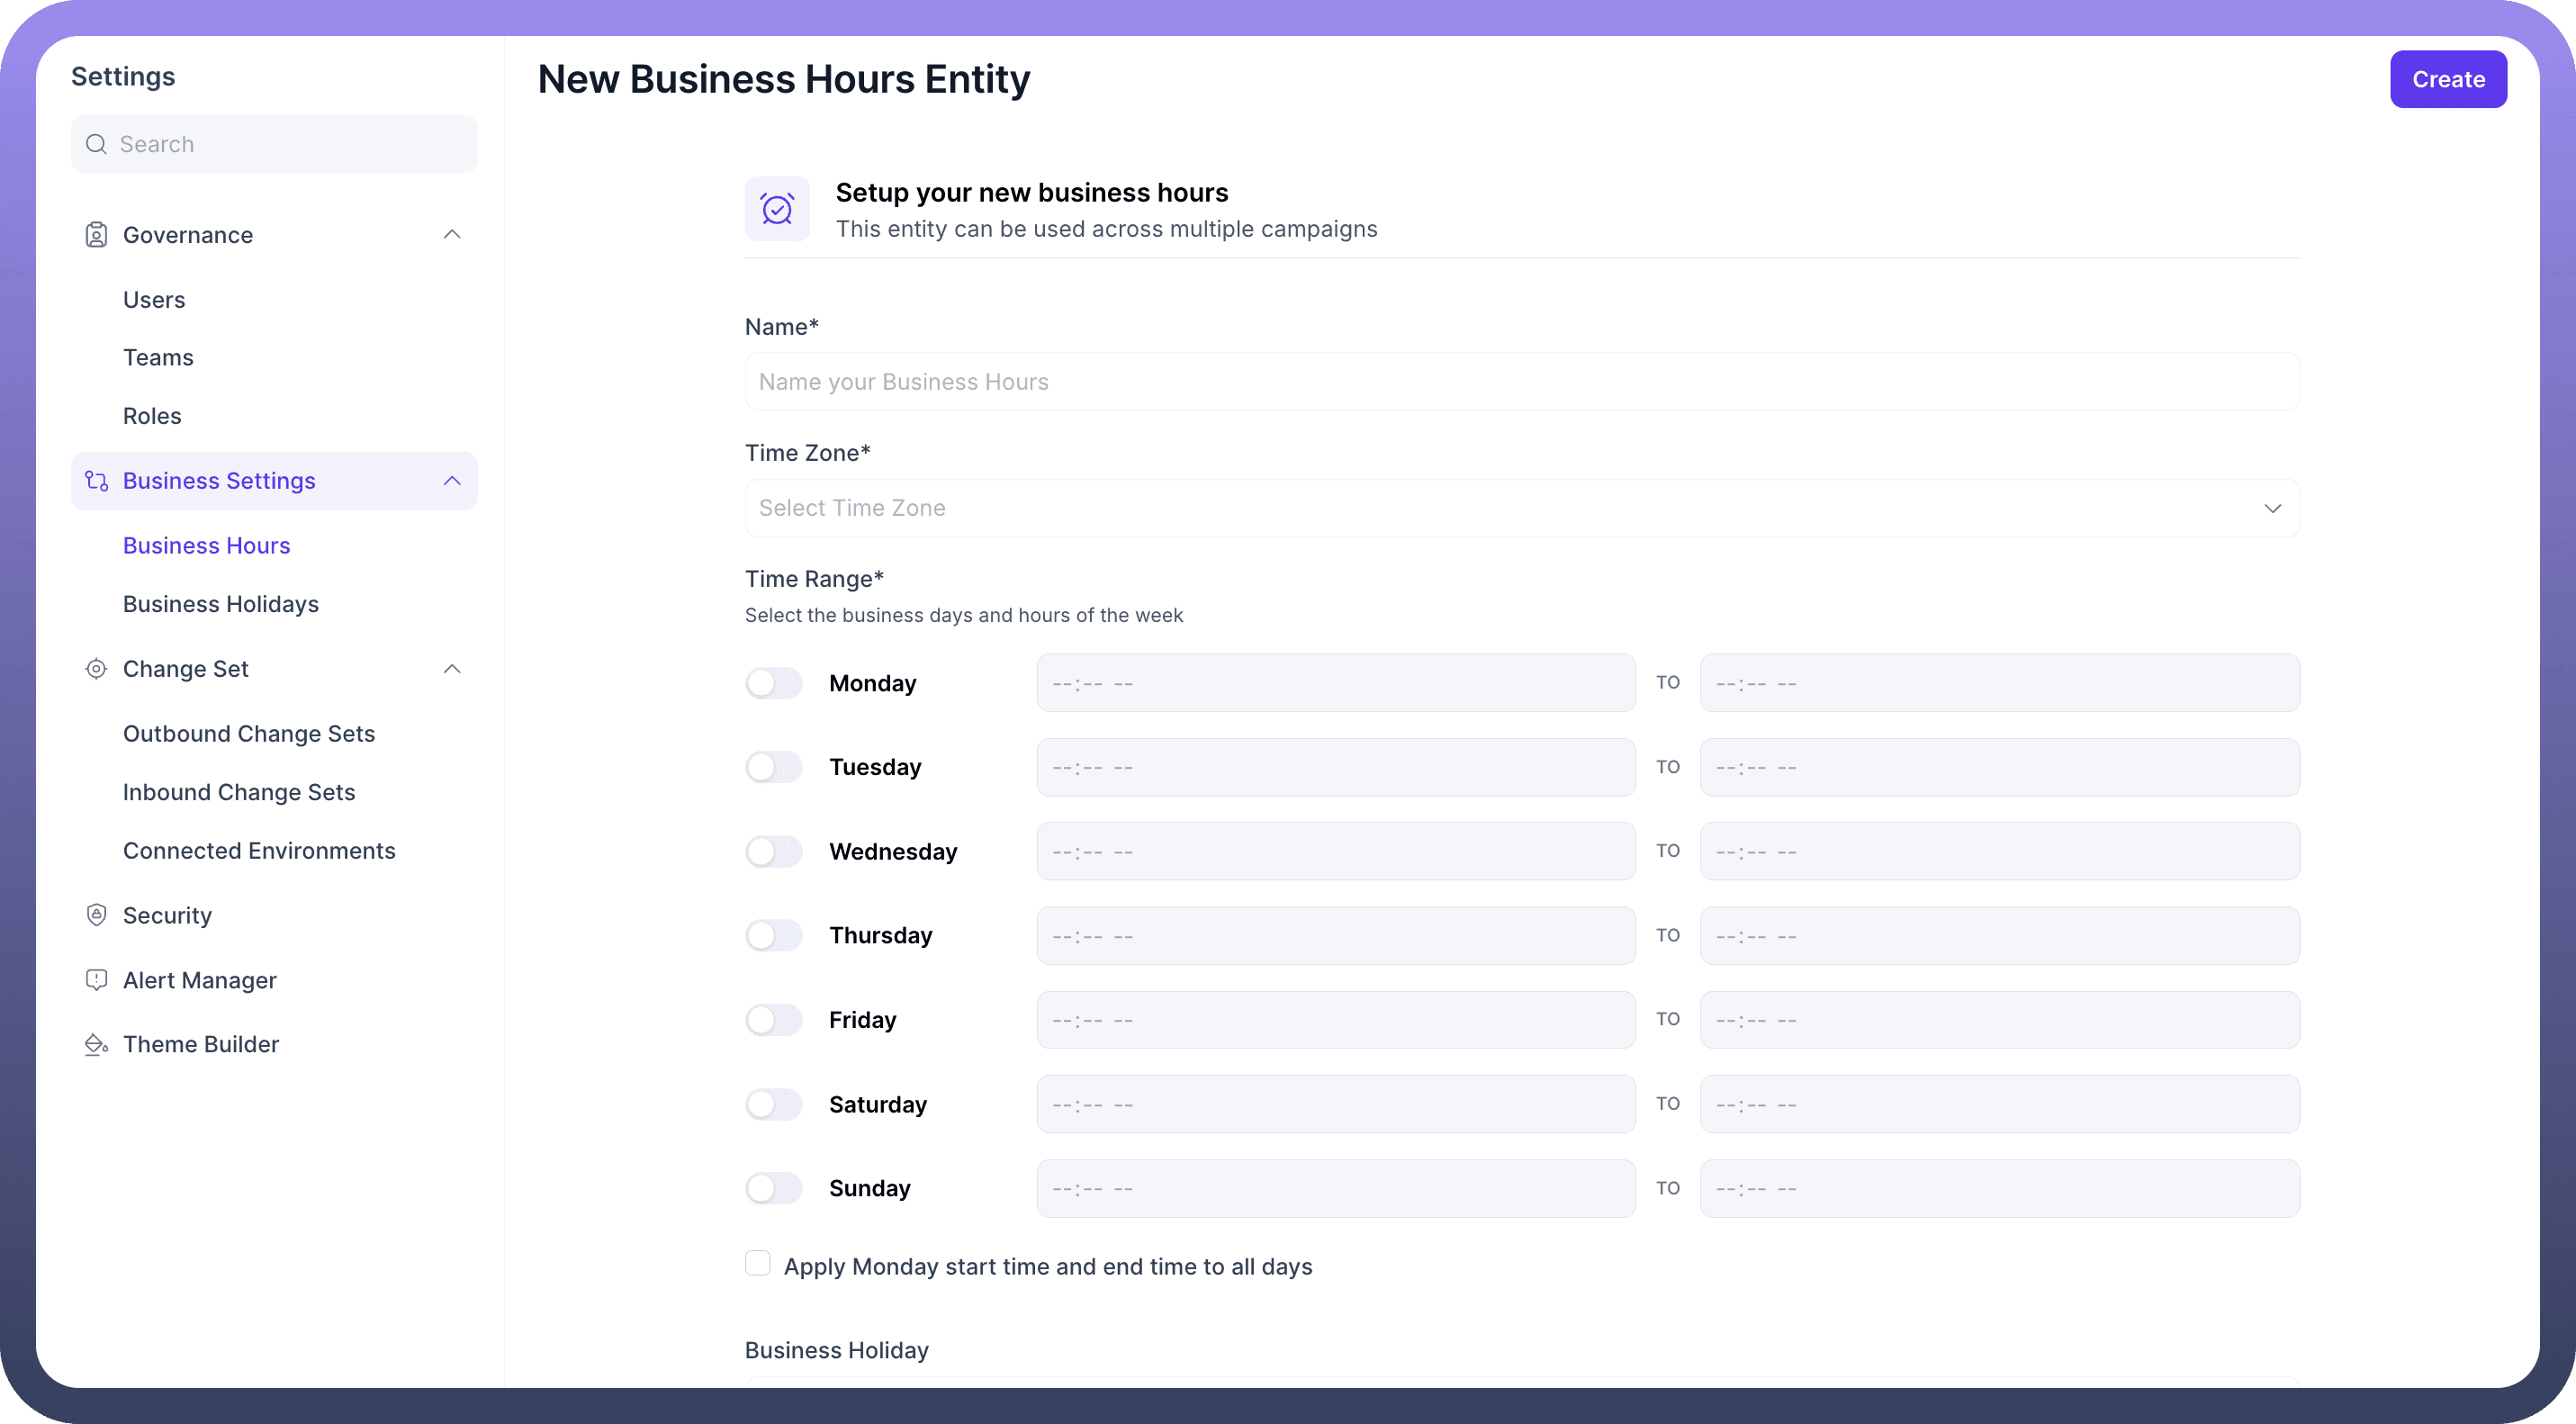Image resolution: width=2576 pixels, height=1424 pixels.
Task: Toggle Sunday business day on
Action: pyautogui.click(x=773, y=1188)
